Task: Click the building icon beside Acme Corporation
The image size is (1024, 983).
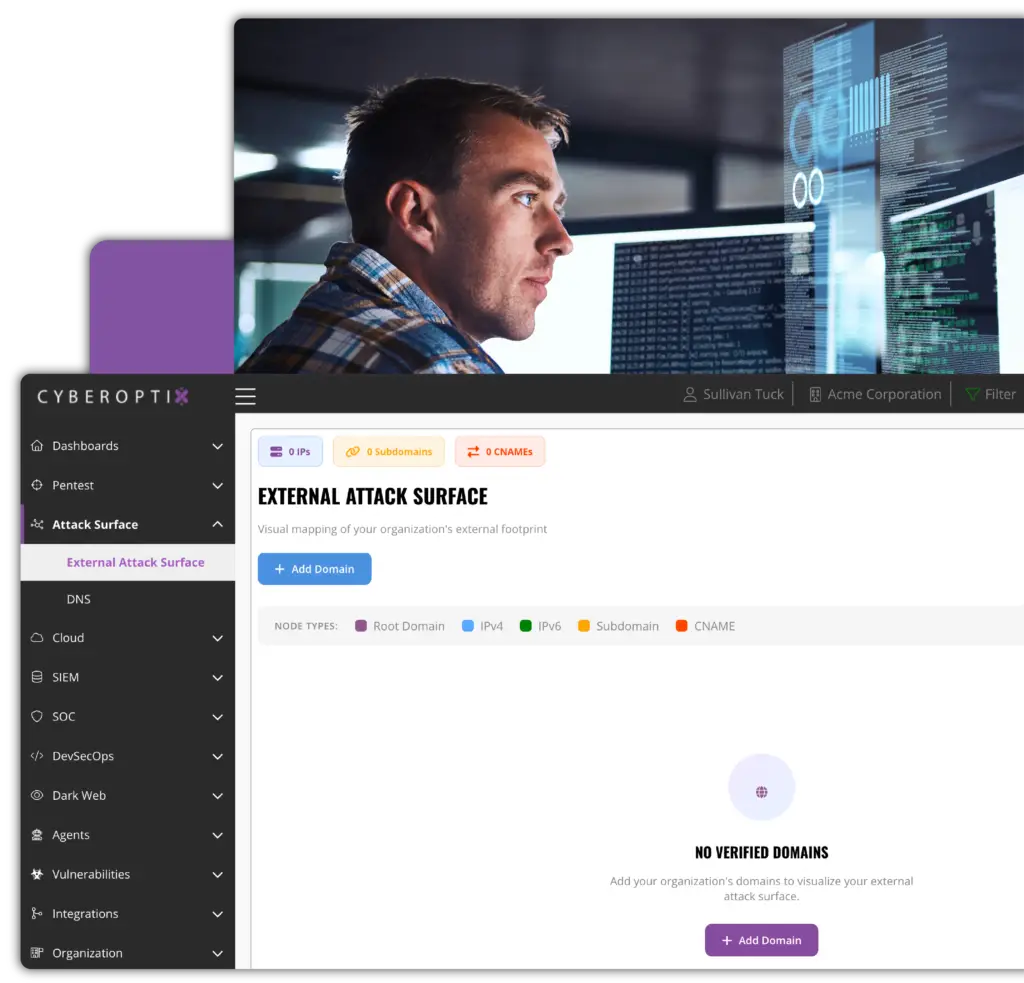Action: [x=815, y=395]
